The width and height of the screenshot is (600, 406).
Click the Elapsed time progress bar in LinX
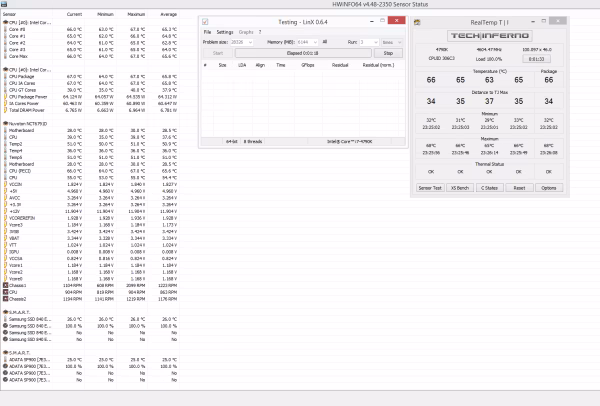303,53
